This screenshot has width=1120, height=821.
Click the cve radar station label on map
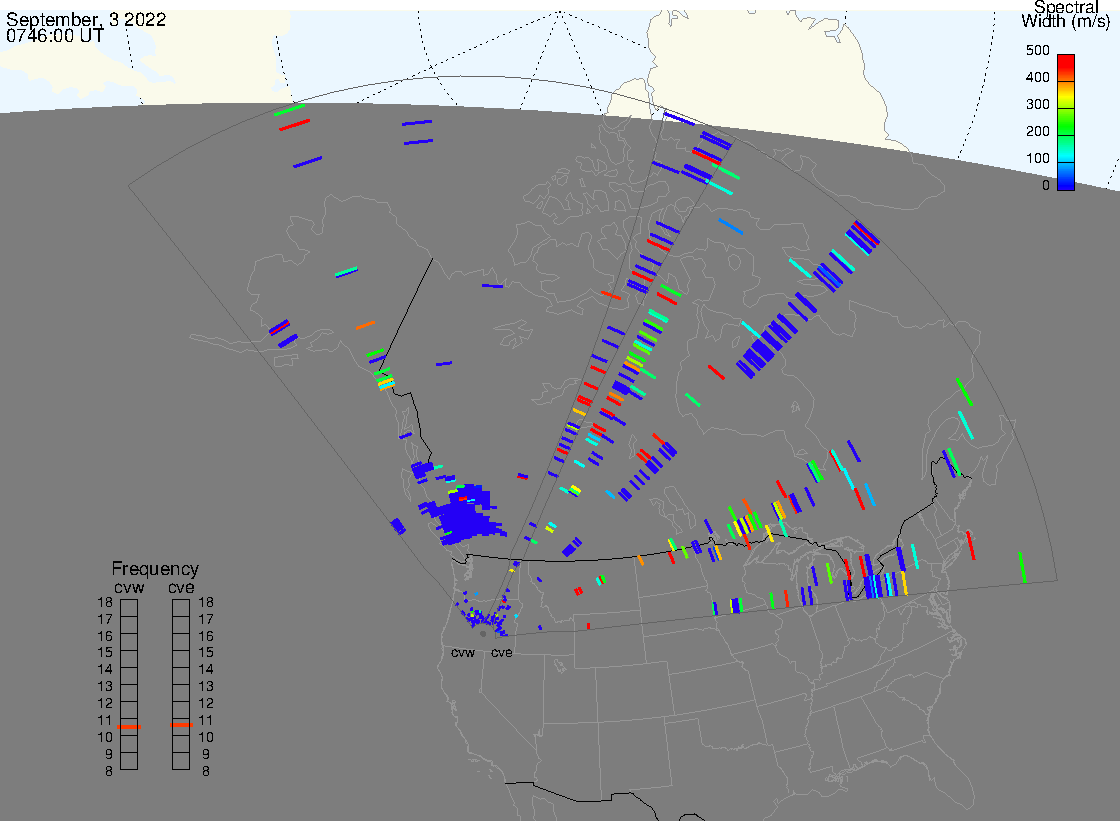[x=501, y=653]
